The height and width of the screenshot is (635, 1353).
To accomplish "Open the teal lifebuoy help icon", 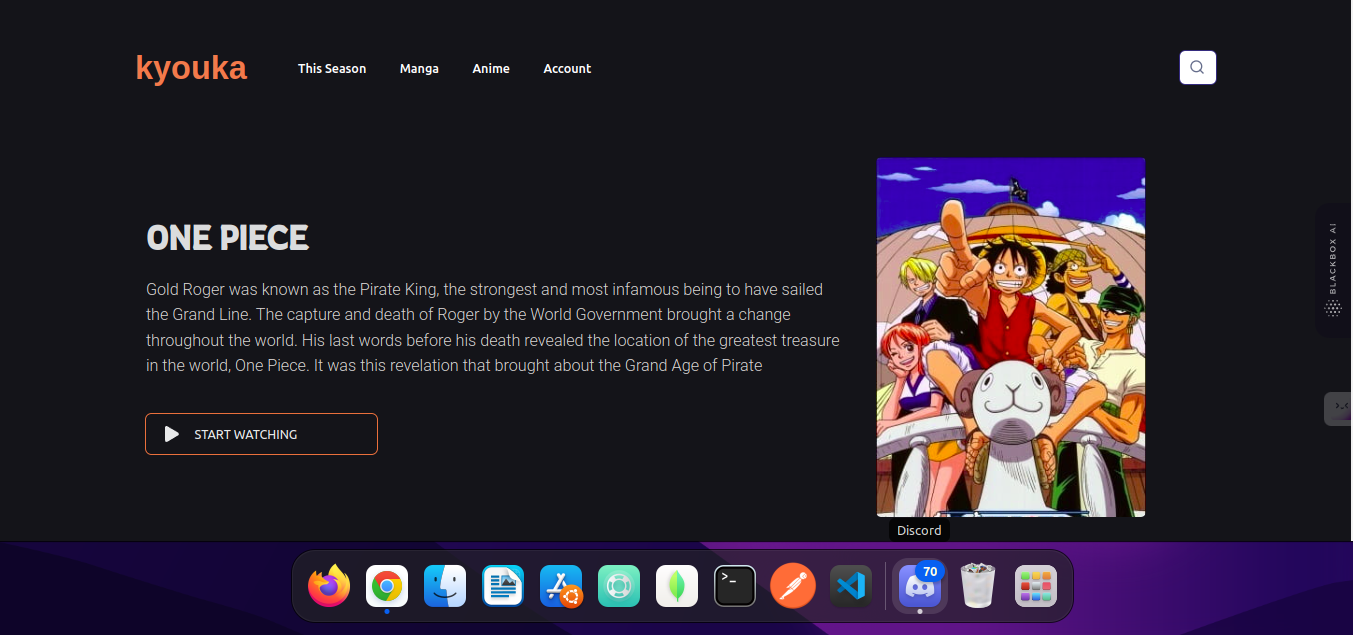I will (619, 586).
